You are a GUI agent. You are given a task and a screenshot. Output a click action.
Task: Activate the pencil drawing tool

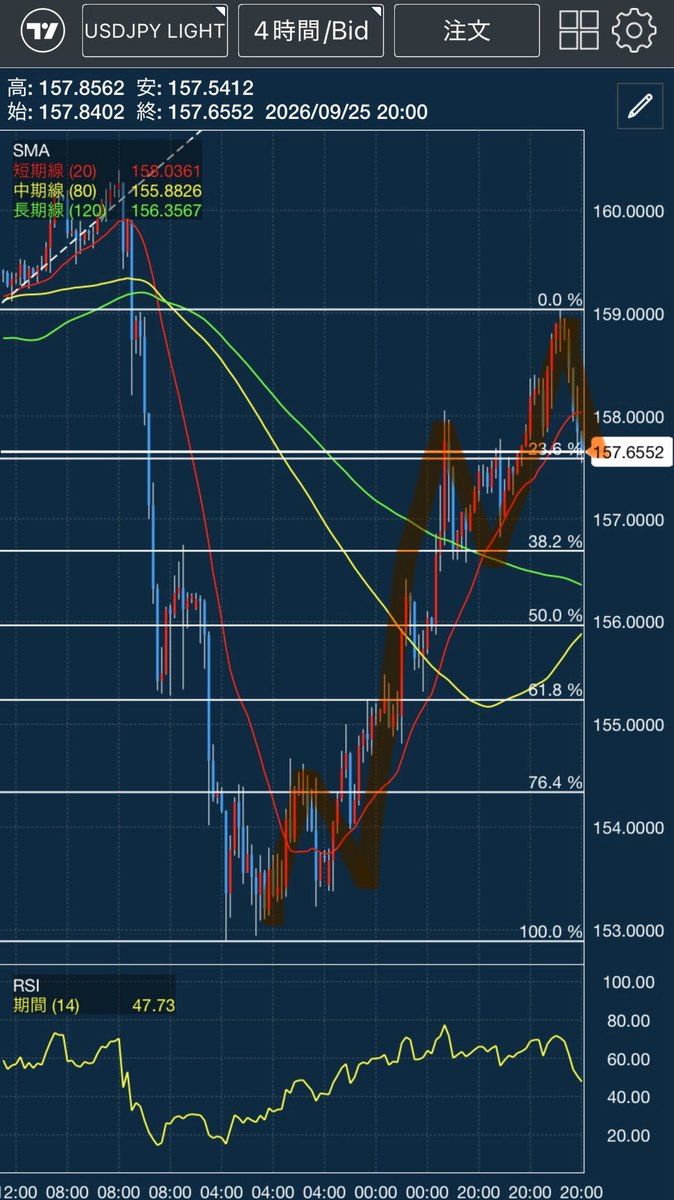(640, 106)
